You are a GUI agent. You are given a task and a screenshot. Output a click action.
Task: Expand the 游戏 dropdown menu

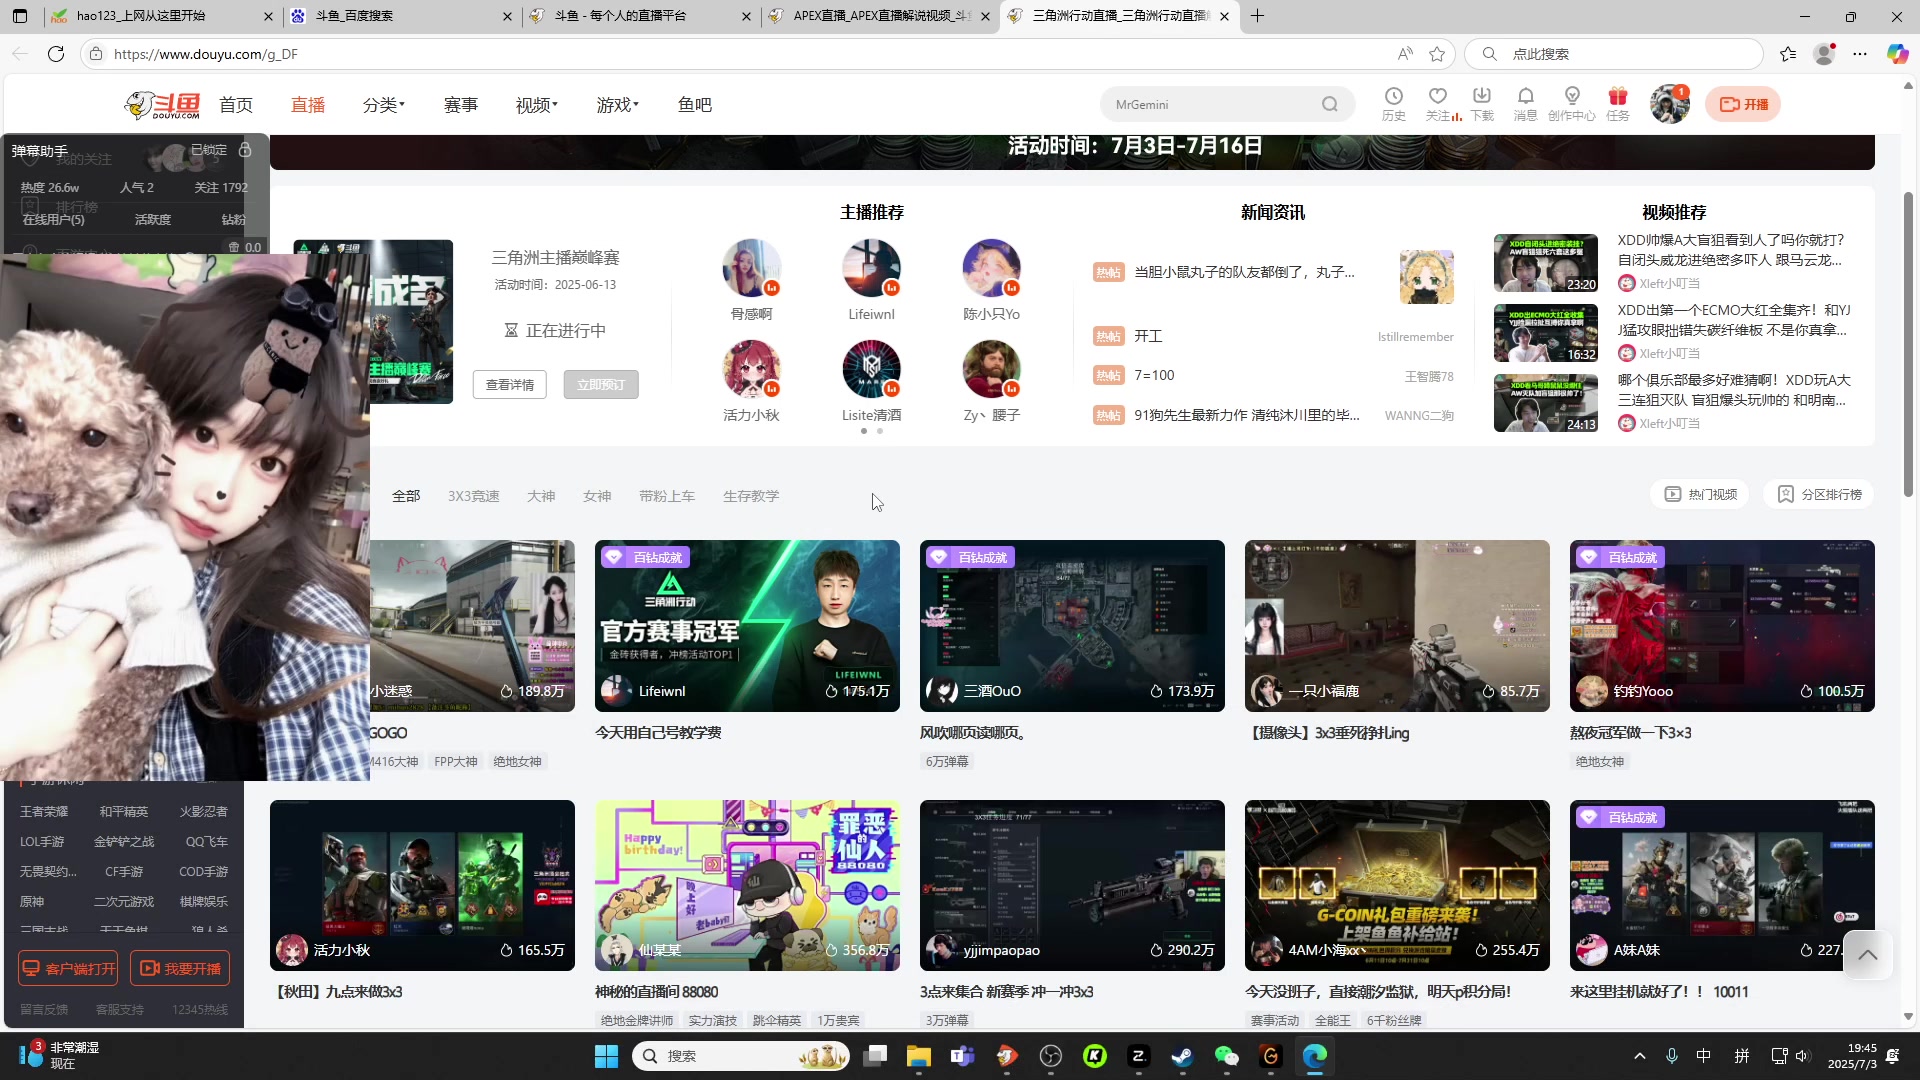coord(618,105)
